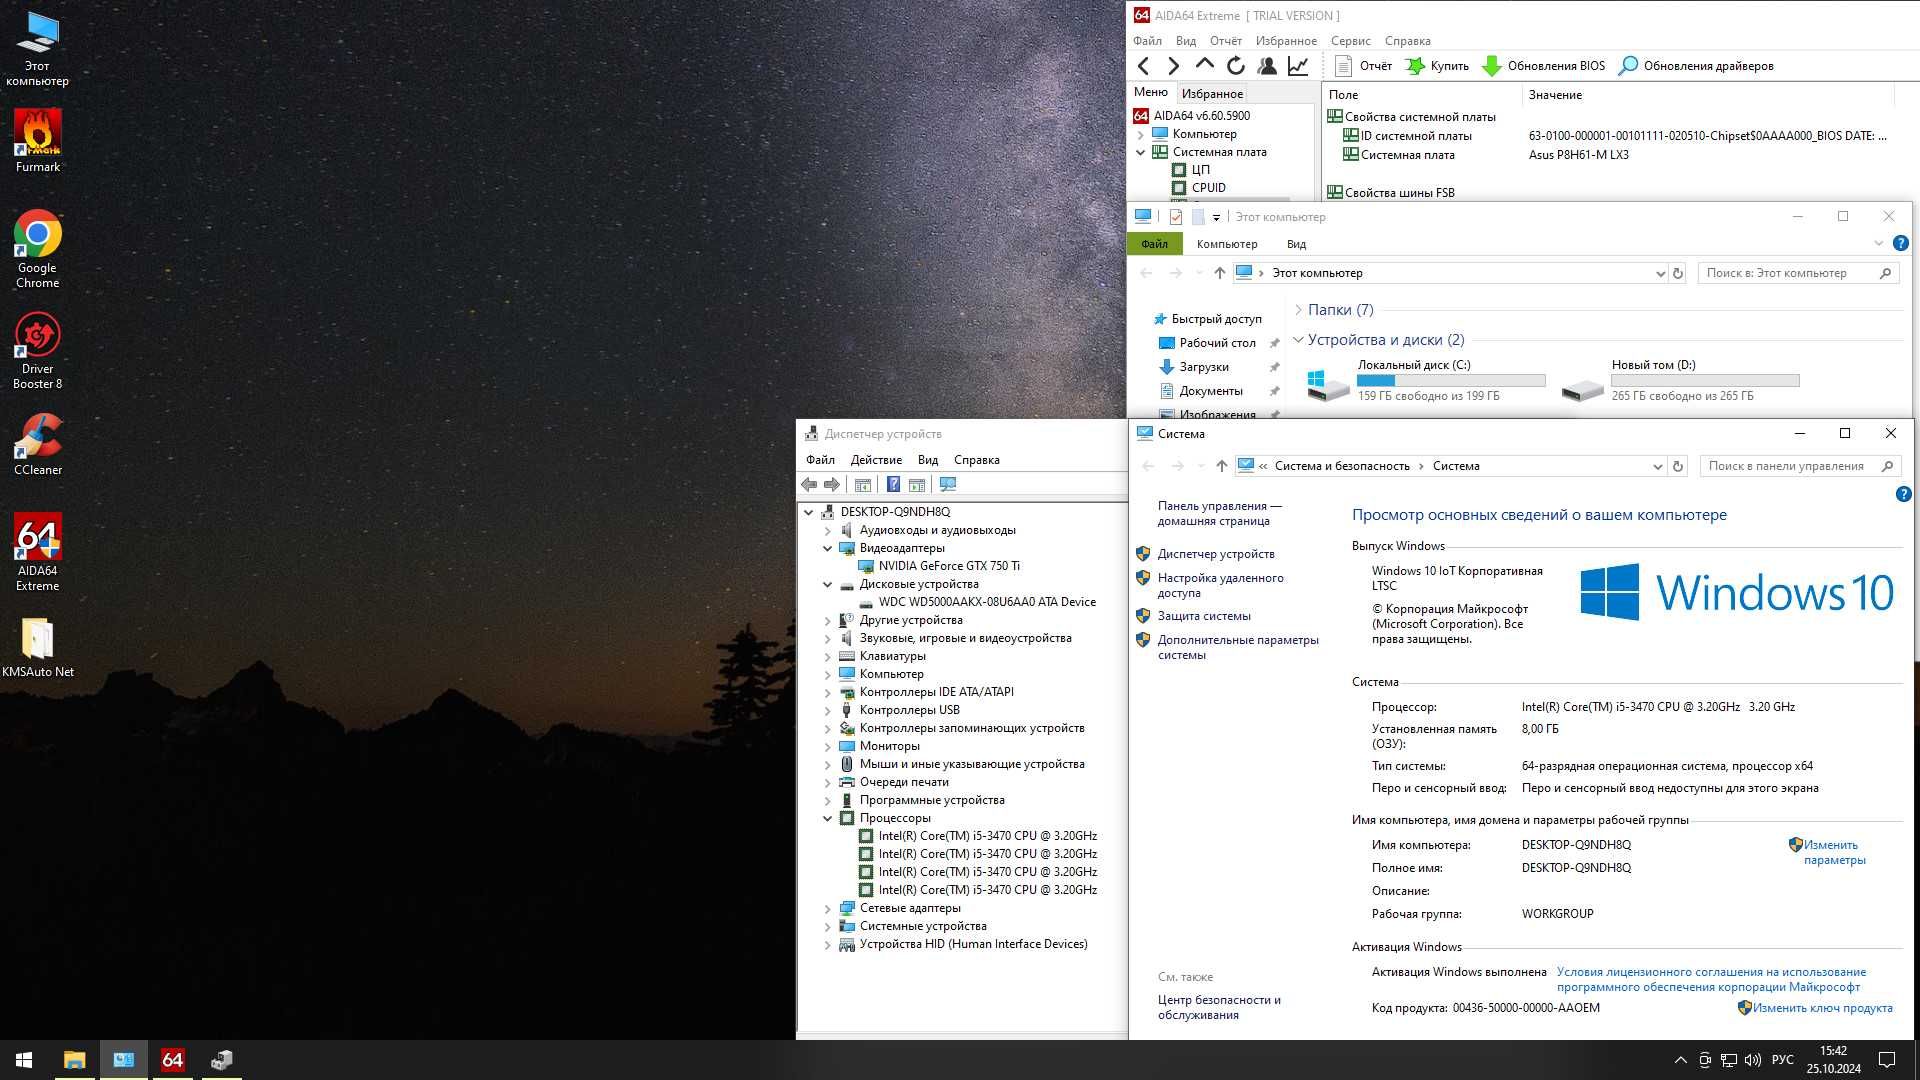Open Google Chrome desktop icon
This screenshot has height=1080, width=1920.
click(38, 249)
